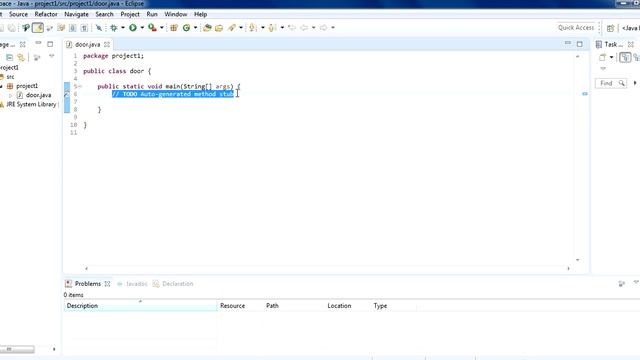
Task: Click the Open Type toolbar icon
Action: pyautogui.click(x=207, y=28)
